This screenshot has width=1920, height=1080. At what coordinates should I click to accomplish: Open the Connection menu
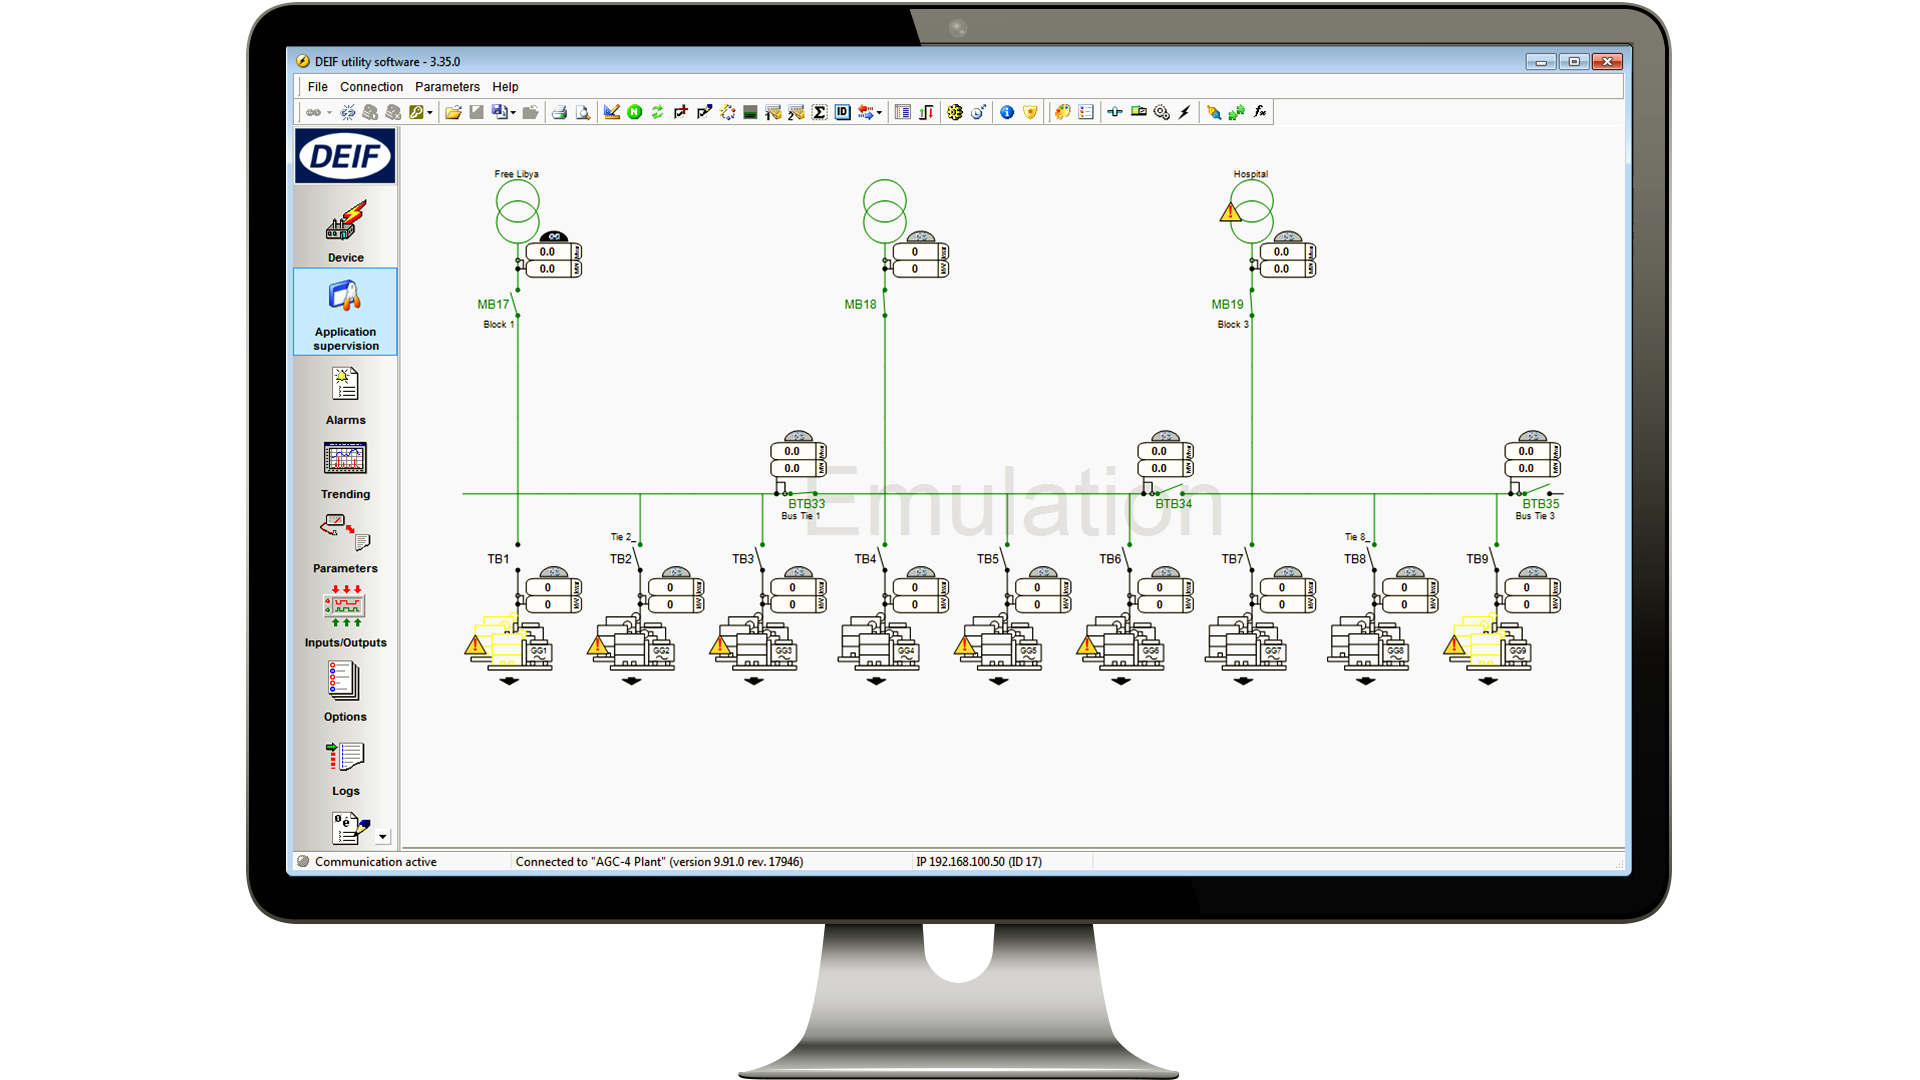click(371, 87)
